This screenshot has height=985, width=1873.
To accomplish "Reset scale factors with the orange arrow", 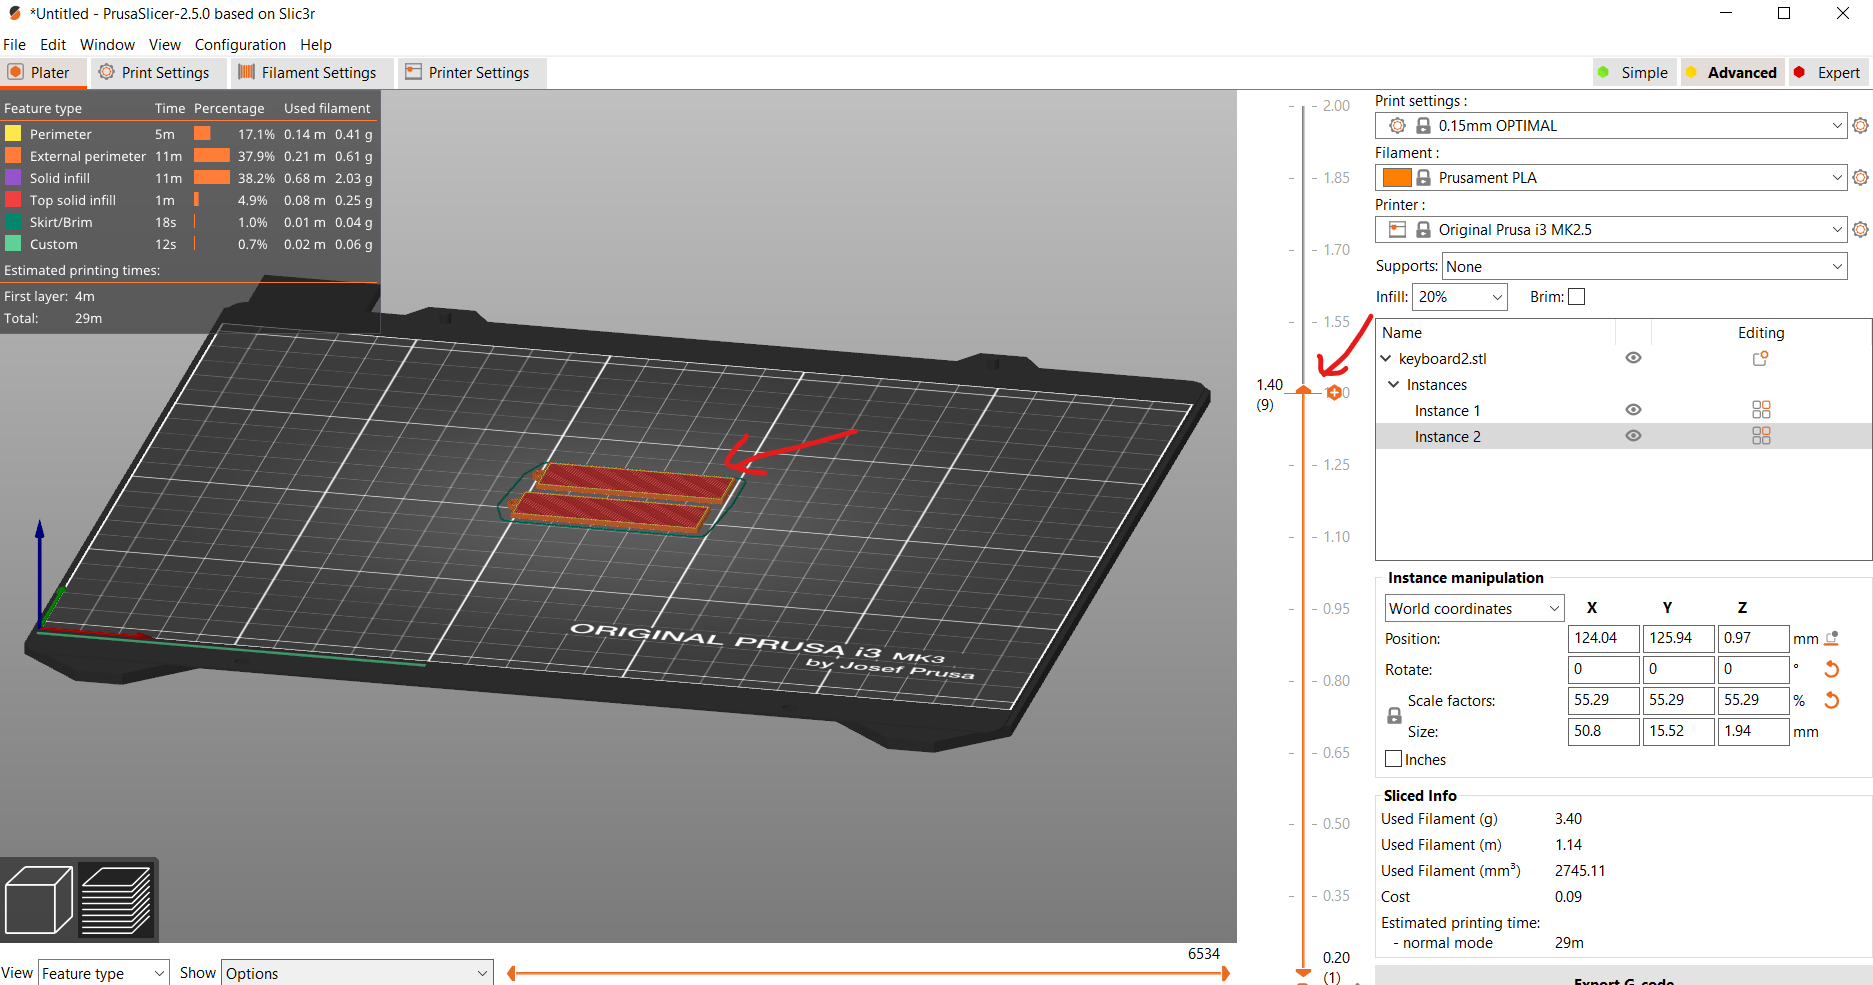I will coord(1832,700).
